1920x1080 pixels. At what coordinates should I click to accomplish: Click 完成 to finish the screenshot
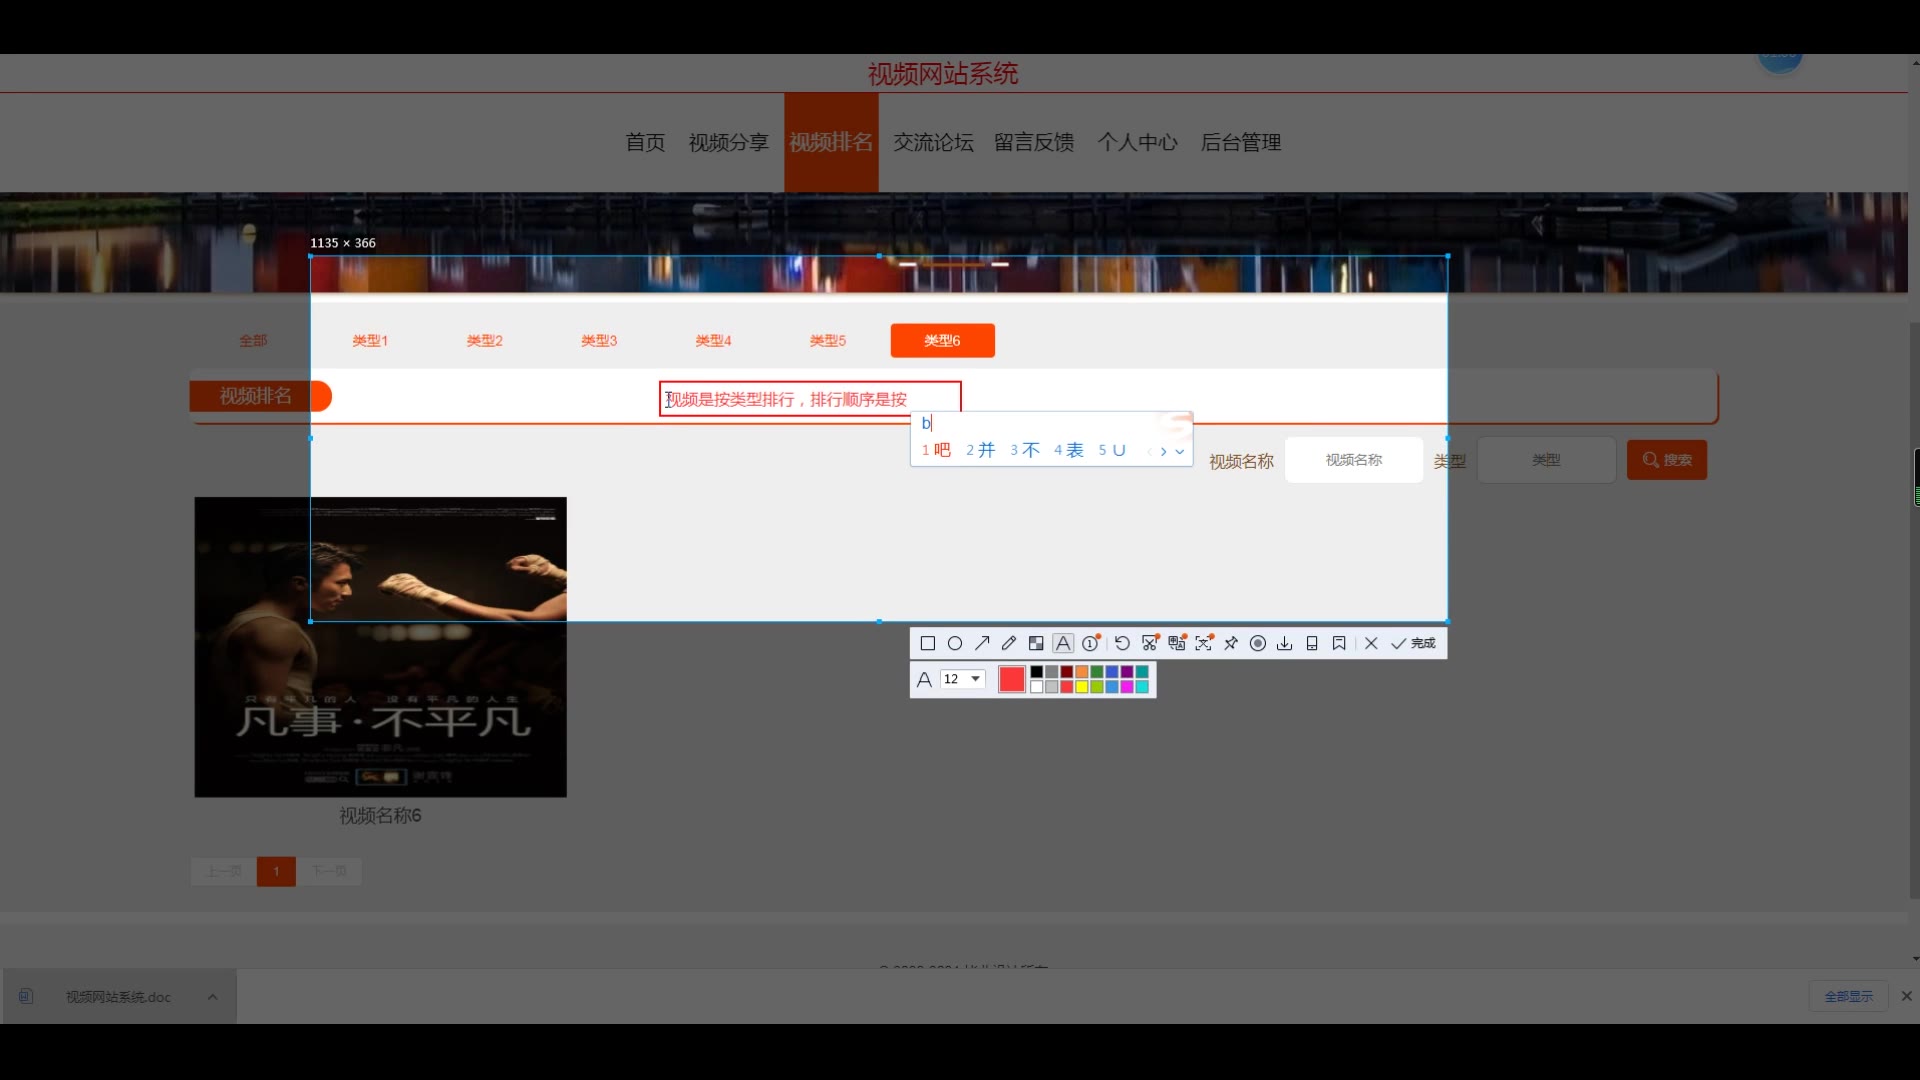coord(1413,643)
